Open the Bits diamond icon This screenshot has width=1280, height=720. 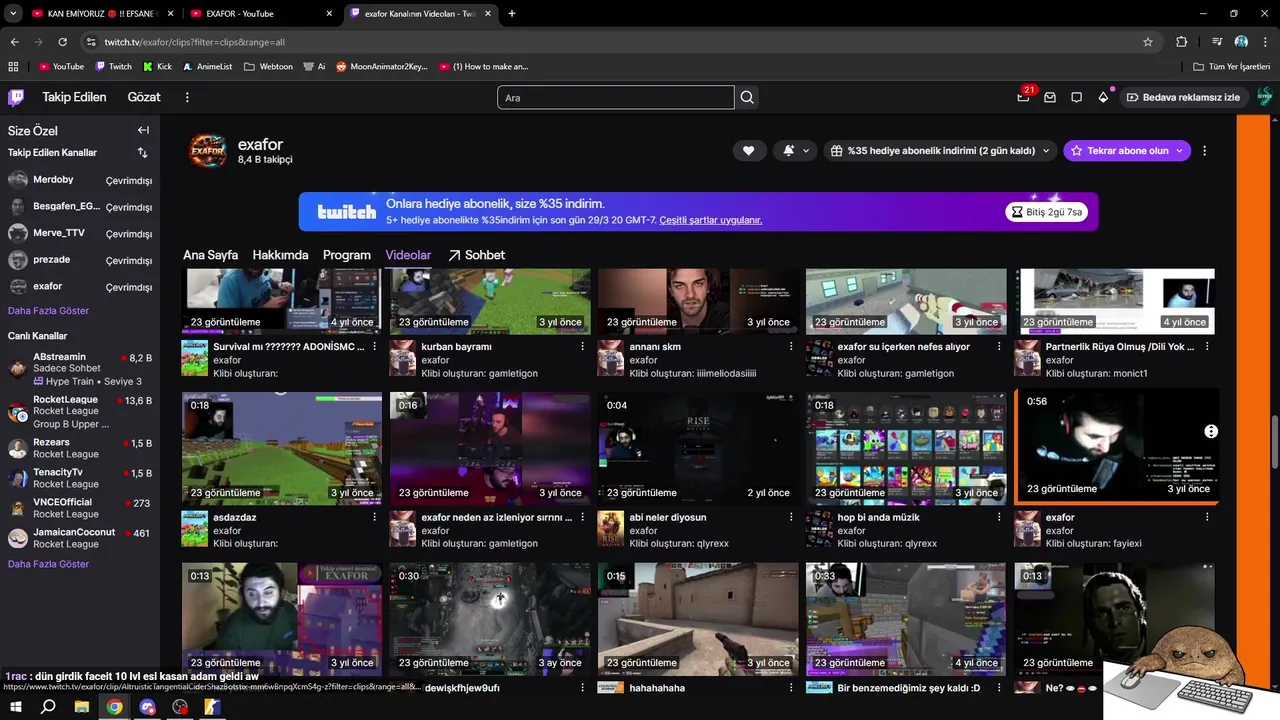[x=1103, y=97]
